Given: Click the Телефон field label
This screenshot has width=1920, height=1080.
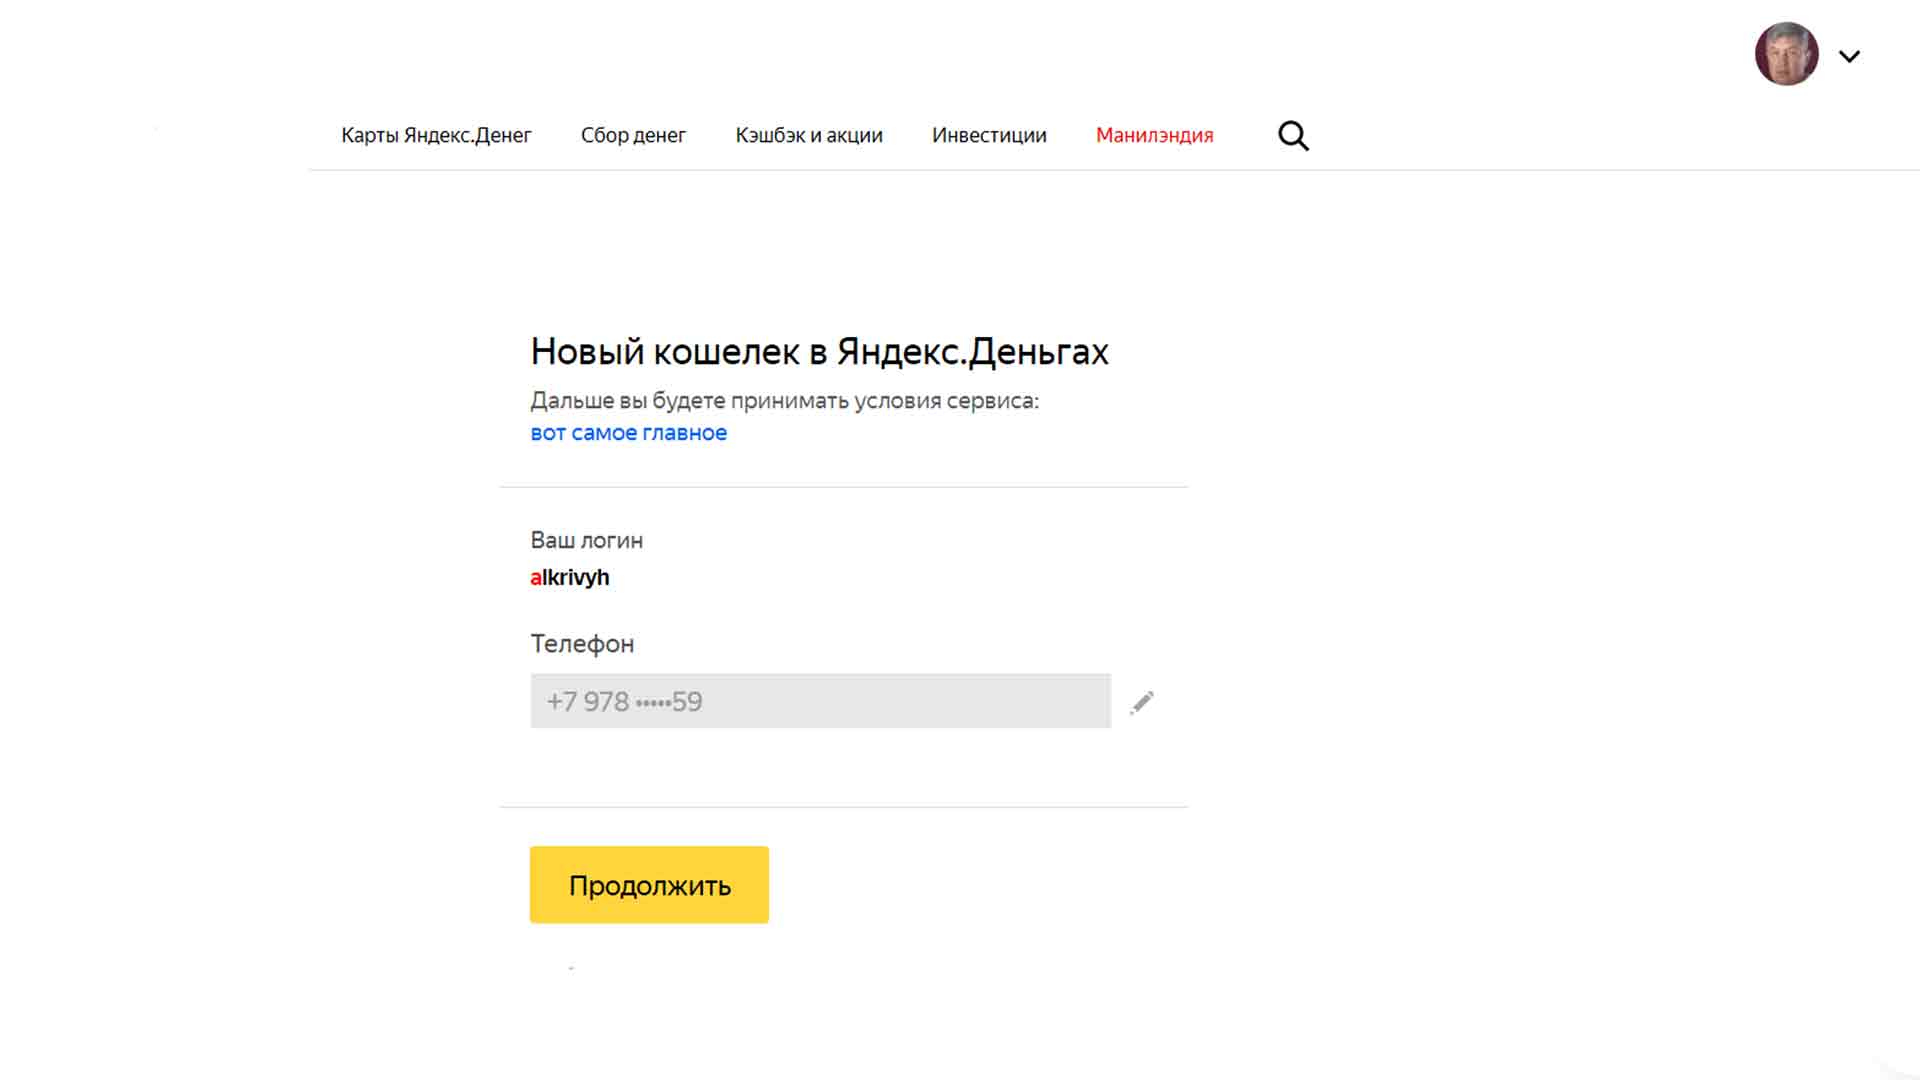Looking at the screenshot, I should (582, 644).
